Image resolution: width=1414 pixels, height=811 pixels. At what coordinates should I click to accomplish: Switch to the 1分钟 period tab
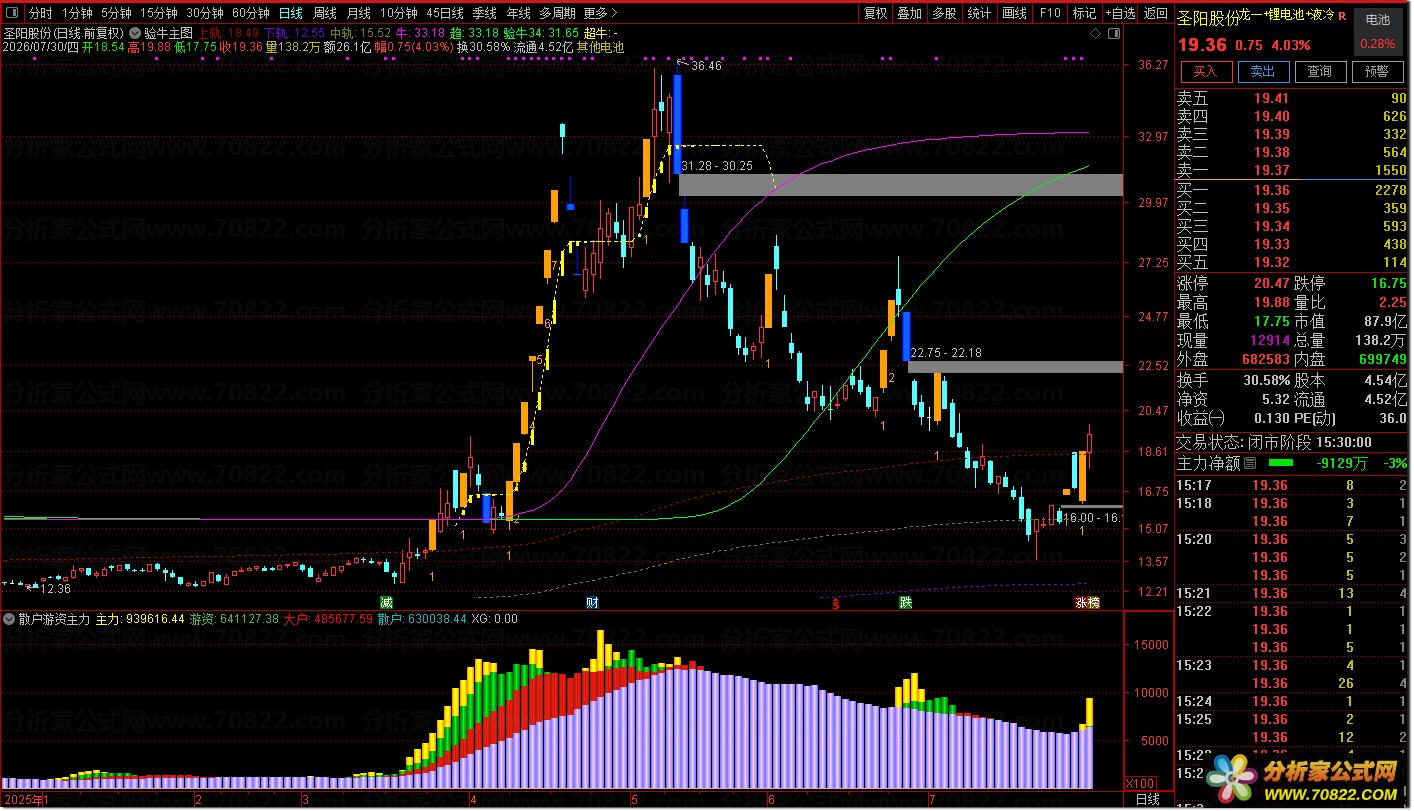pos(77,13)
